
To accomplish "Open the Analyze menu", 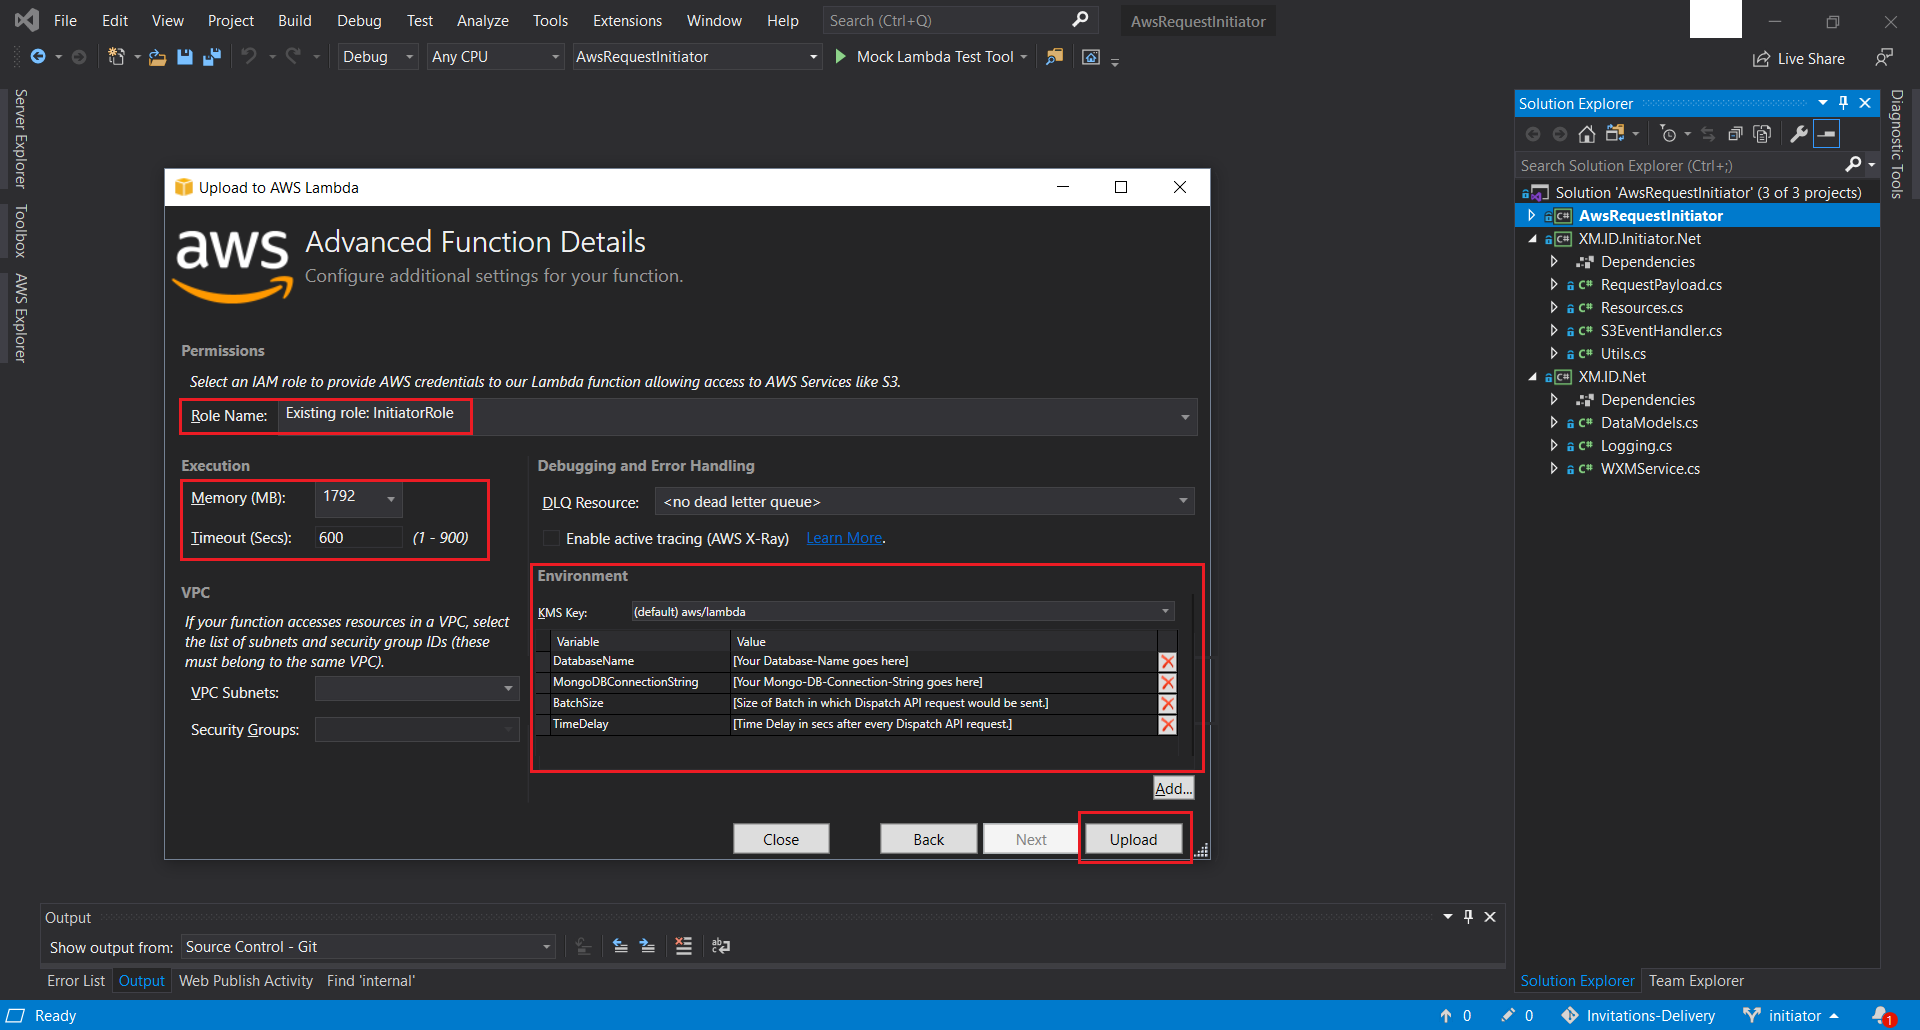I will pyautogui.click(x=482, y=20).
